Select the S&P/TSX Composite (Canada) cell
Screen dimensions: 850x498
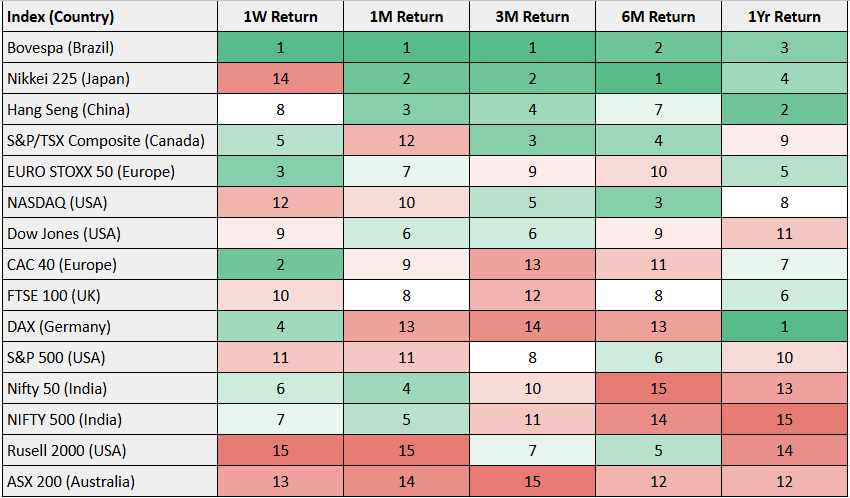105,141
